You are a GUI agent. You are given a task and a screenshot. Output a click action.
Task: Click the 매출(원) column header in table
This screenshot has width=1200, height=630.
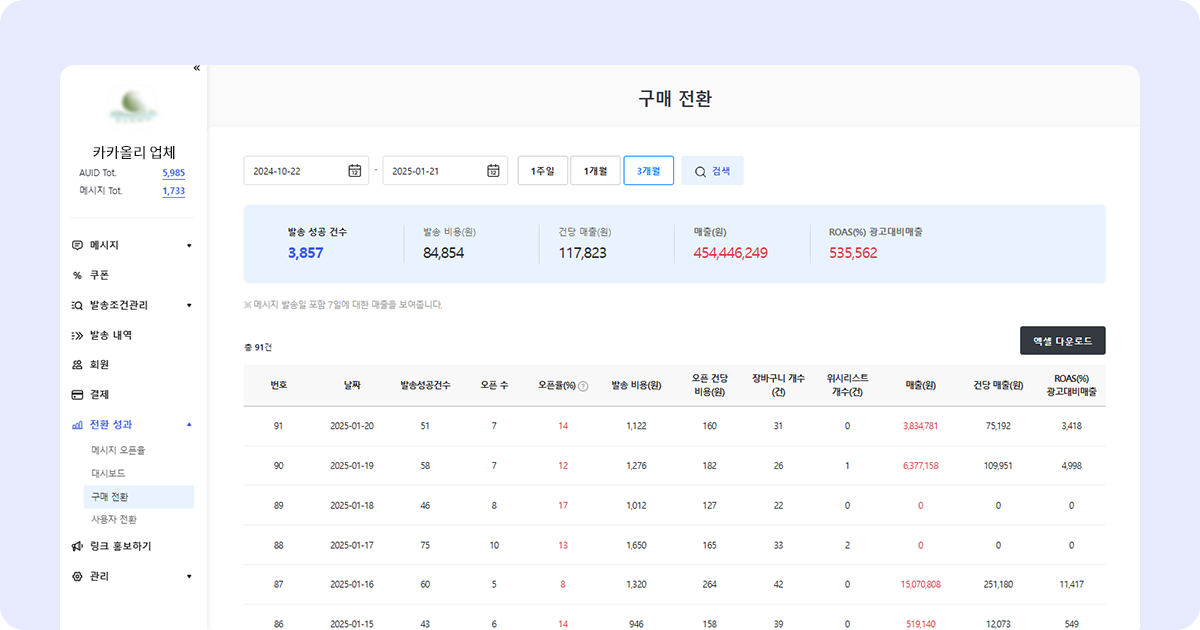coord(920,386)
